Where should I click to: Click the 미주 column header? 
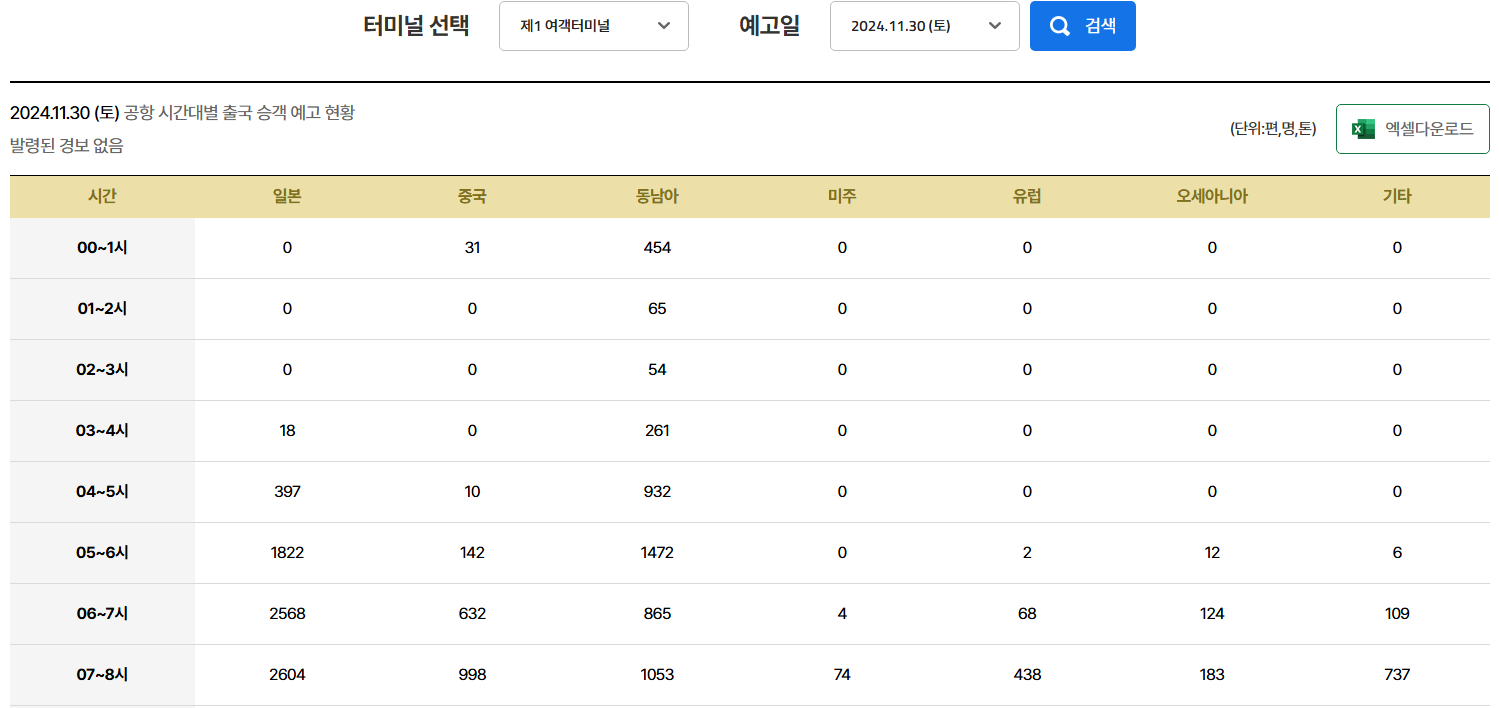(842, 197)
